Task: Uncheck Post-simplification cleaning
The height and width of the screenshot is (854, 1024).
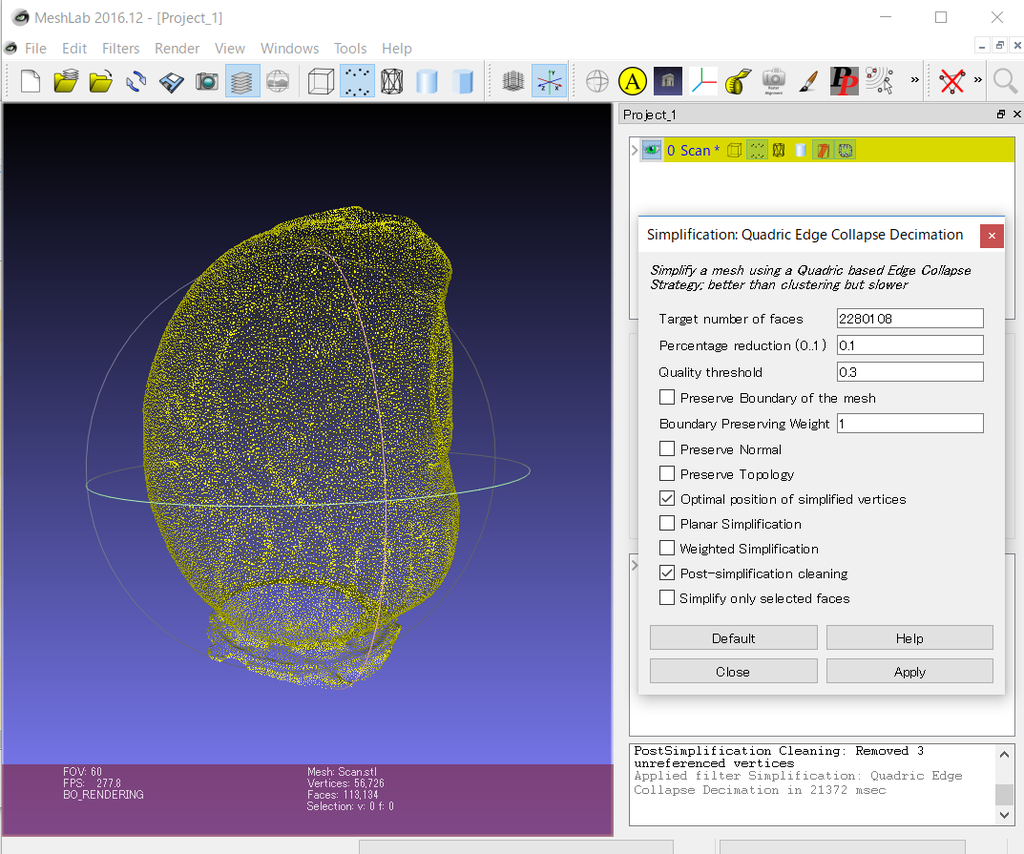Action: [x=667, y=573]
